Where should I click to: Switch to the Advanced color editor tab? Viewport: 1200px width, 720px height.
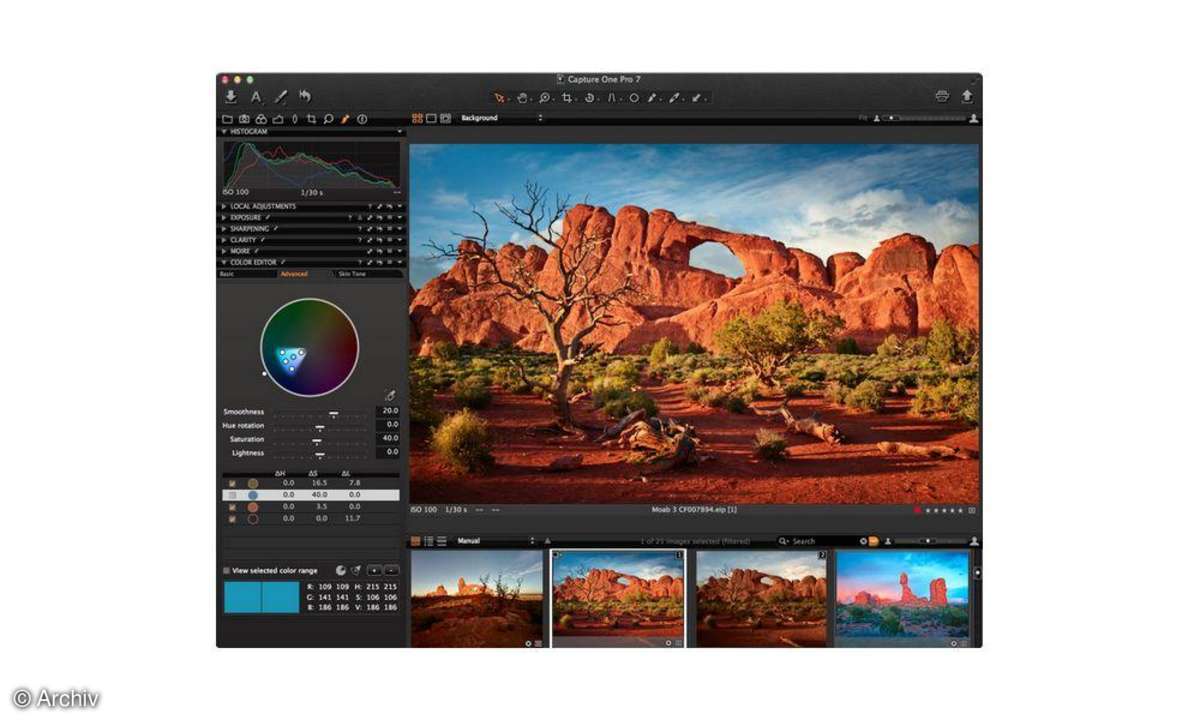click(307, 273)
